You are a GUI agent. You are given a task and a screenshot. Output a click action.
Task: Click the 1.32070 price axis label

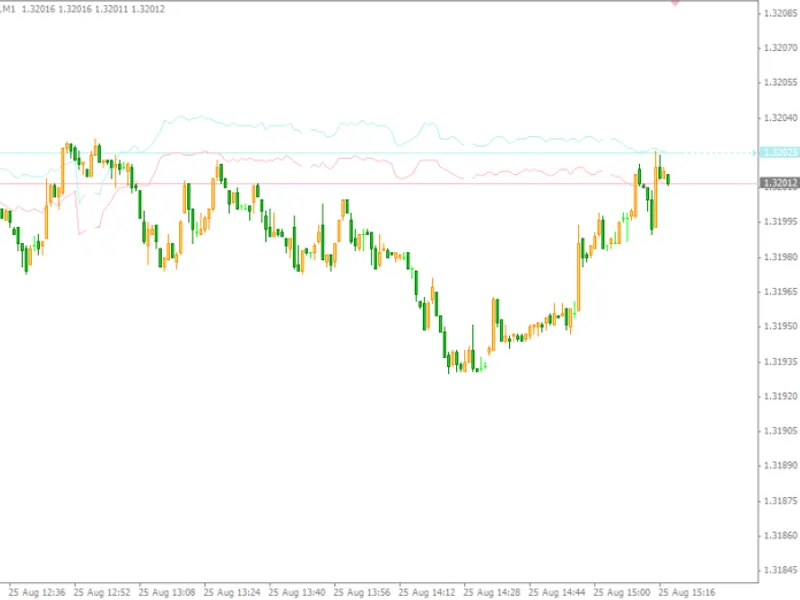point(781,48)
